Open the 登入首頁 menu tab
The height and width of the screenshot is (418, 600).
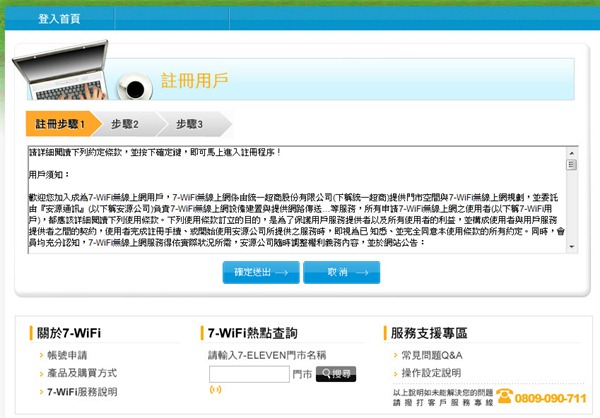pyautogui.click(x=59, y=18)
